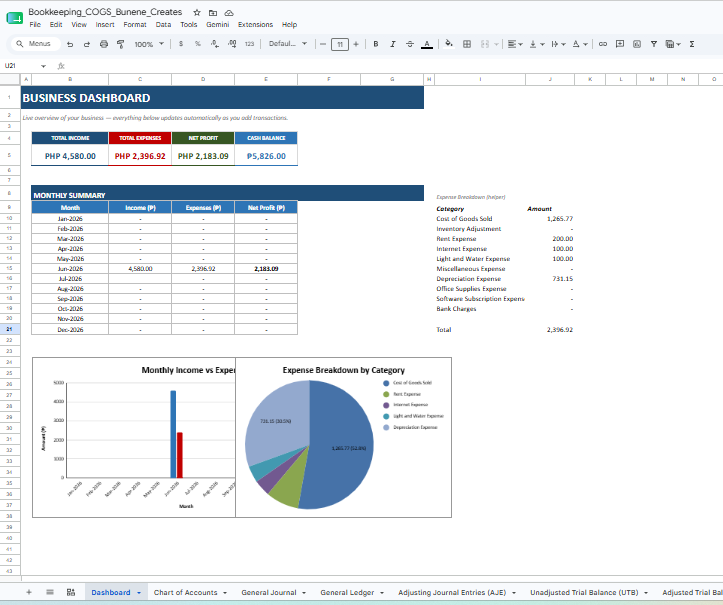Open the Name box dropdown arrow

(43, 66)
